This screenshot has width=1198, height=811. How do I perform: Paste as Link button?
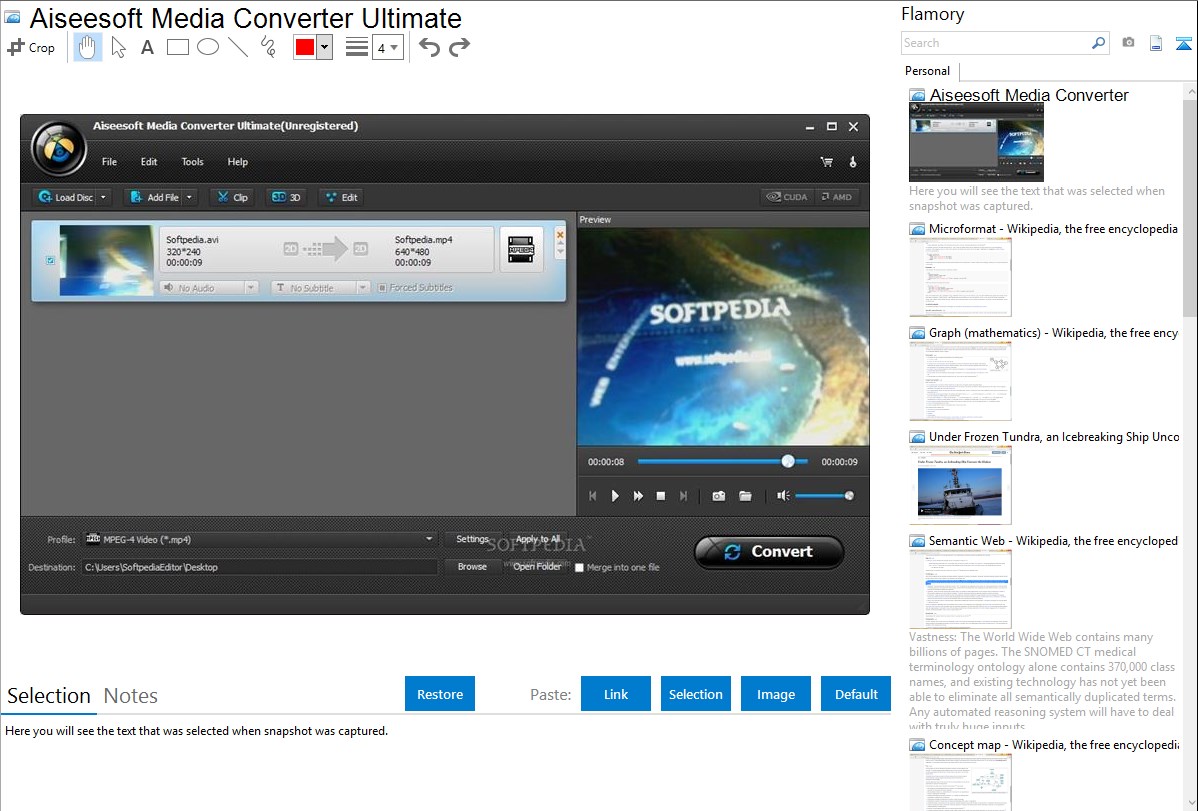coord(616,694)
